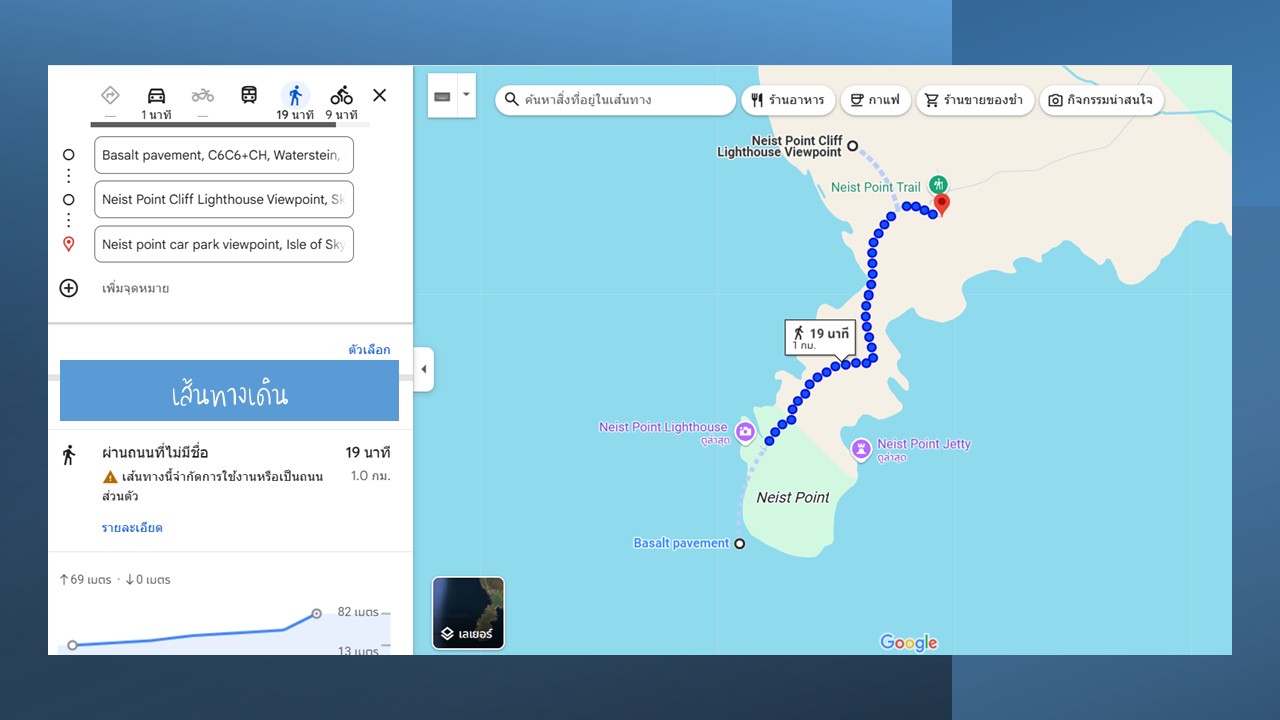Click the 19 นาที walking time callout

click(x=819, y=338)
